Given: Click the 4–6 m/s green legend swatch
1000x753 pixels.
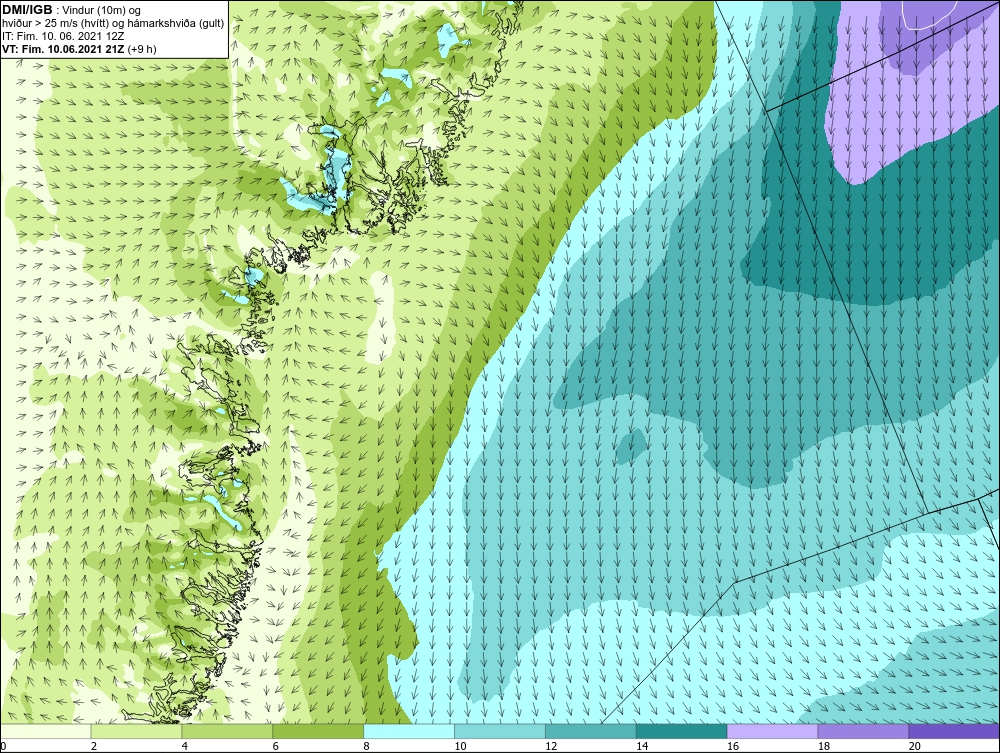Looking at the screenshot, I should coord(227,731).
